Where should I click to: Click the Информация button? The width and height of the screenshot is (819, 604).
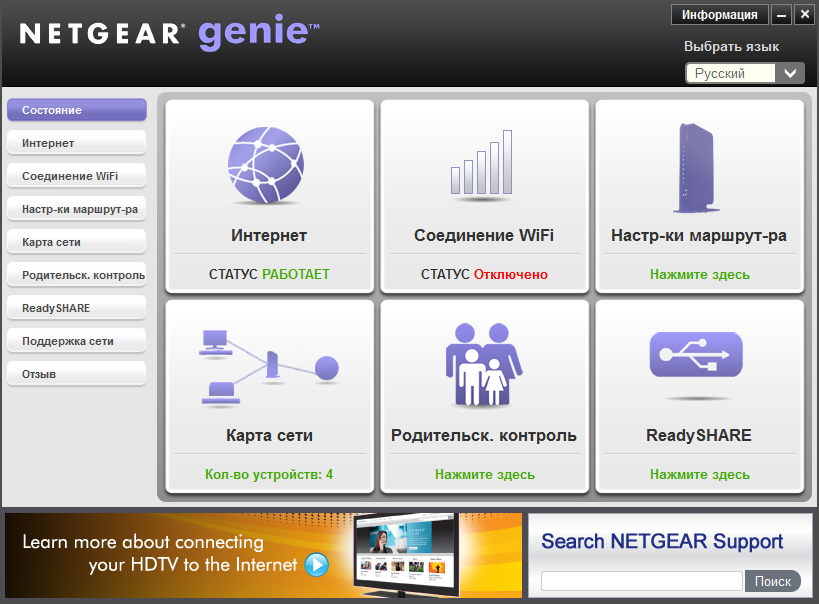coord(719,15)
